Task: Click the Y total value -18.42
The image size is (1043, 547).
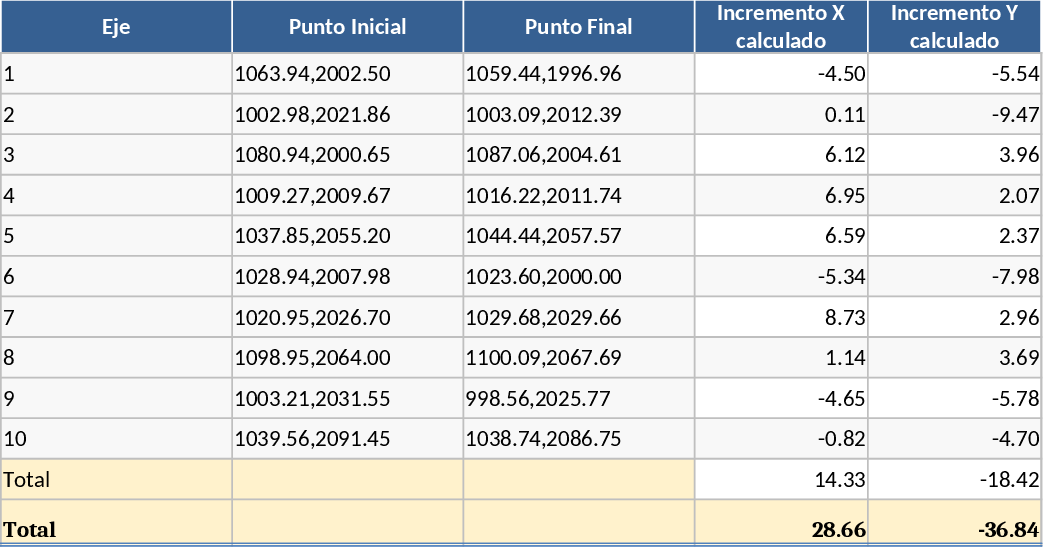Action: coord(954,480)
